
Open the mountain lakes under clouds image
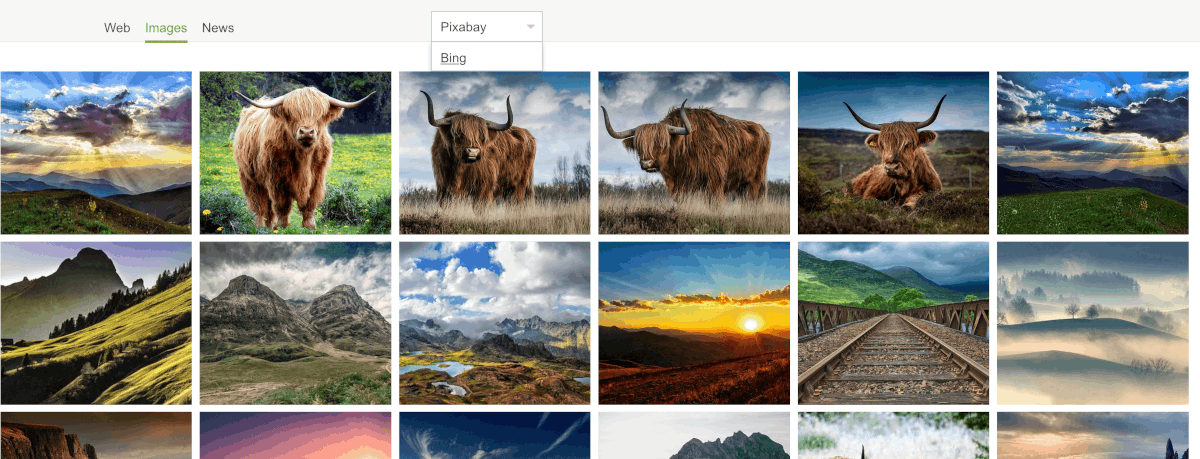pos(495,323)
